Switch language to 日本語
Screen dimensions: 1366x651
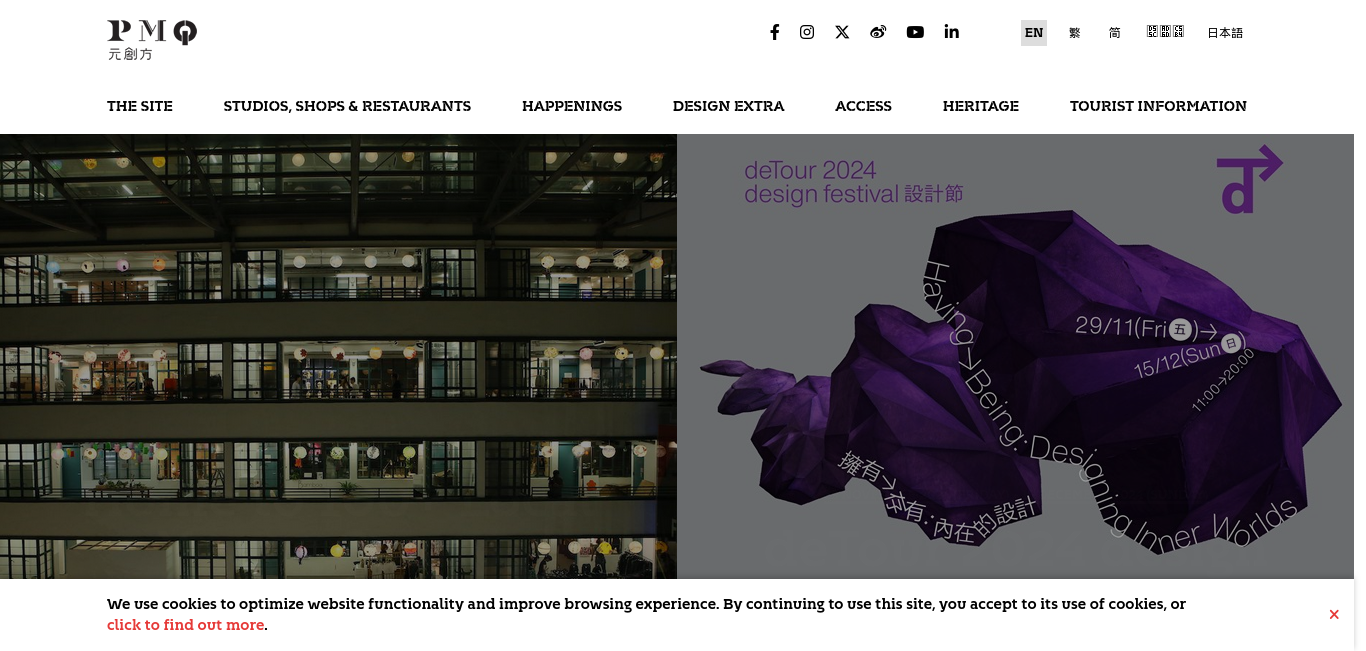coord(1225,33)
